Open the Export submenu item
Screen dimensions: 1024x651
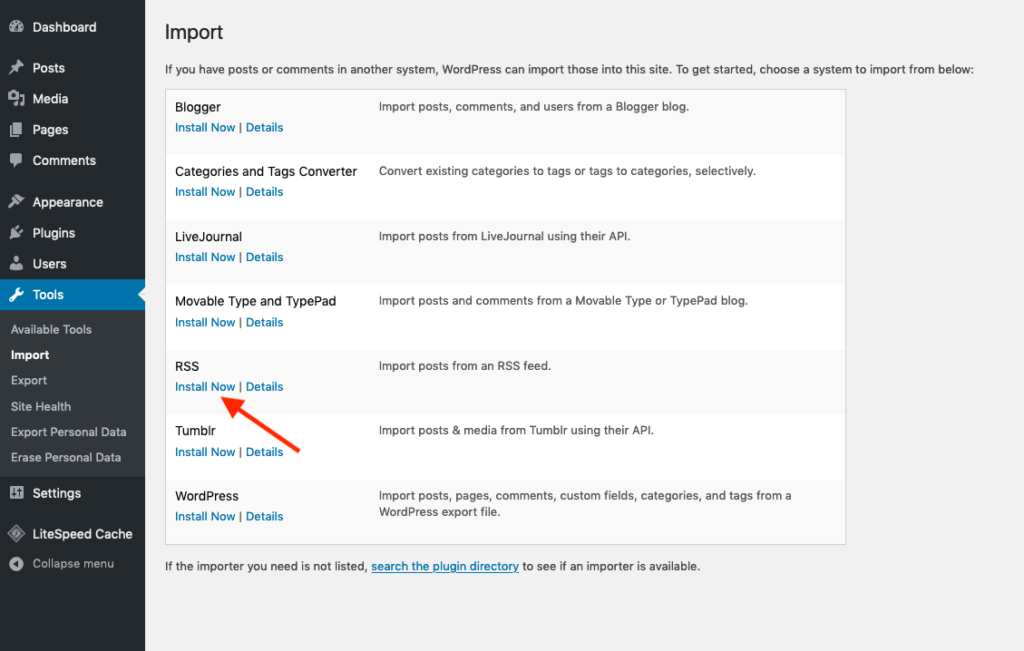coord(29,380)
